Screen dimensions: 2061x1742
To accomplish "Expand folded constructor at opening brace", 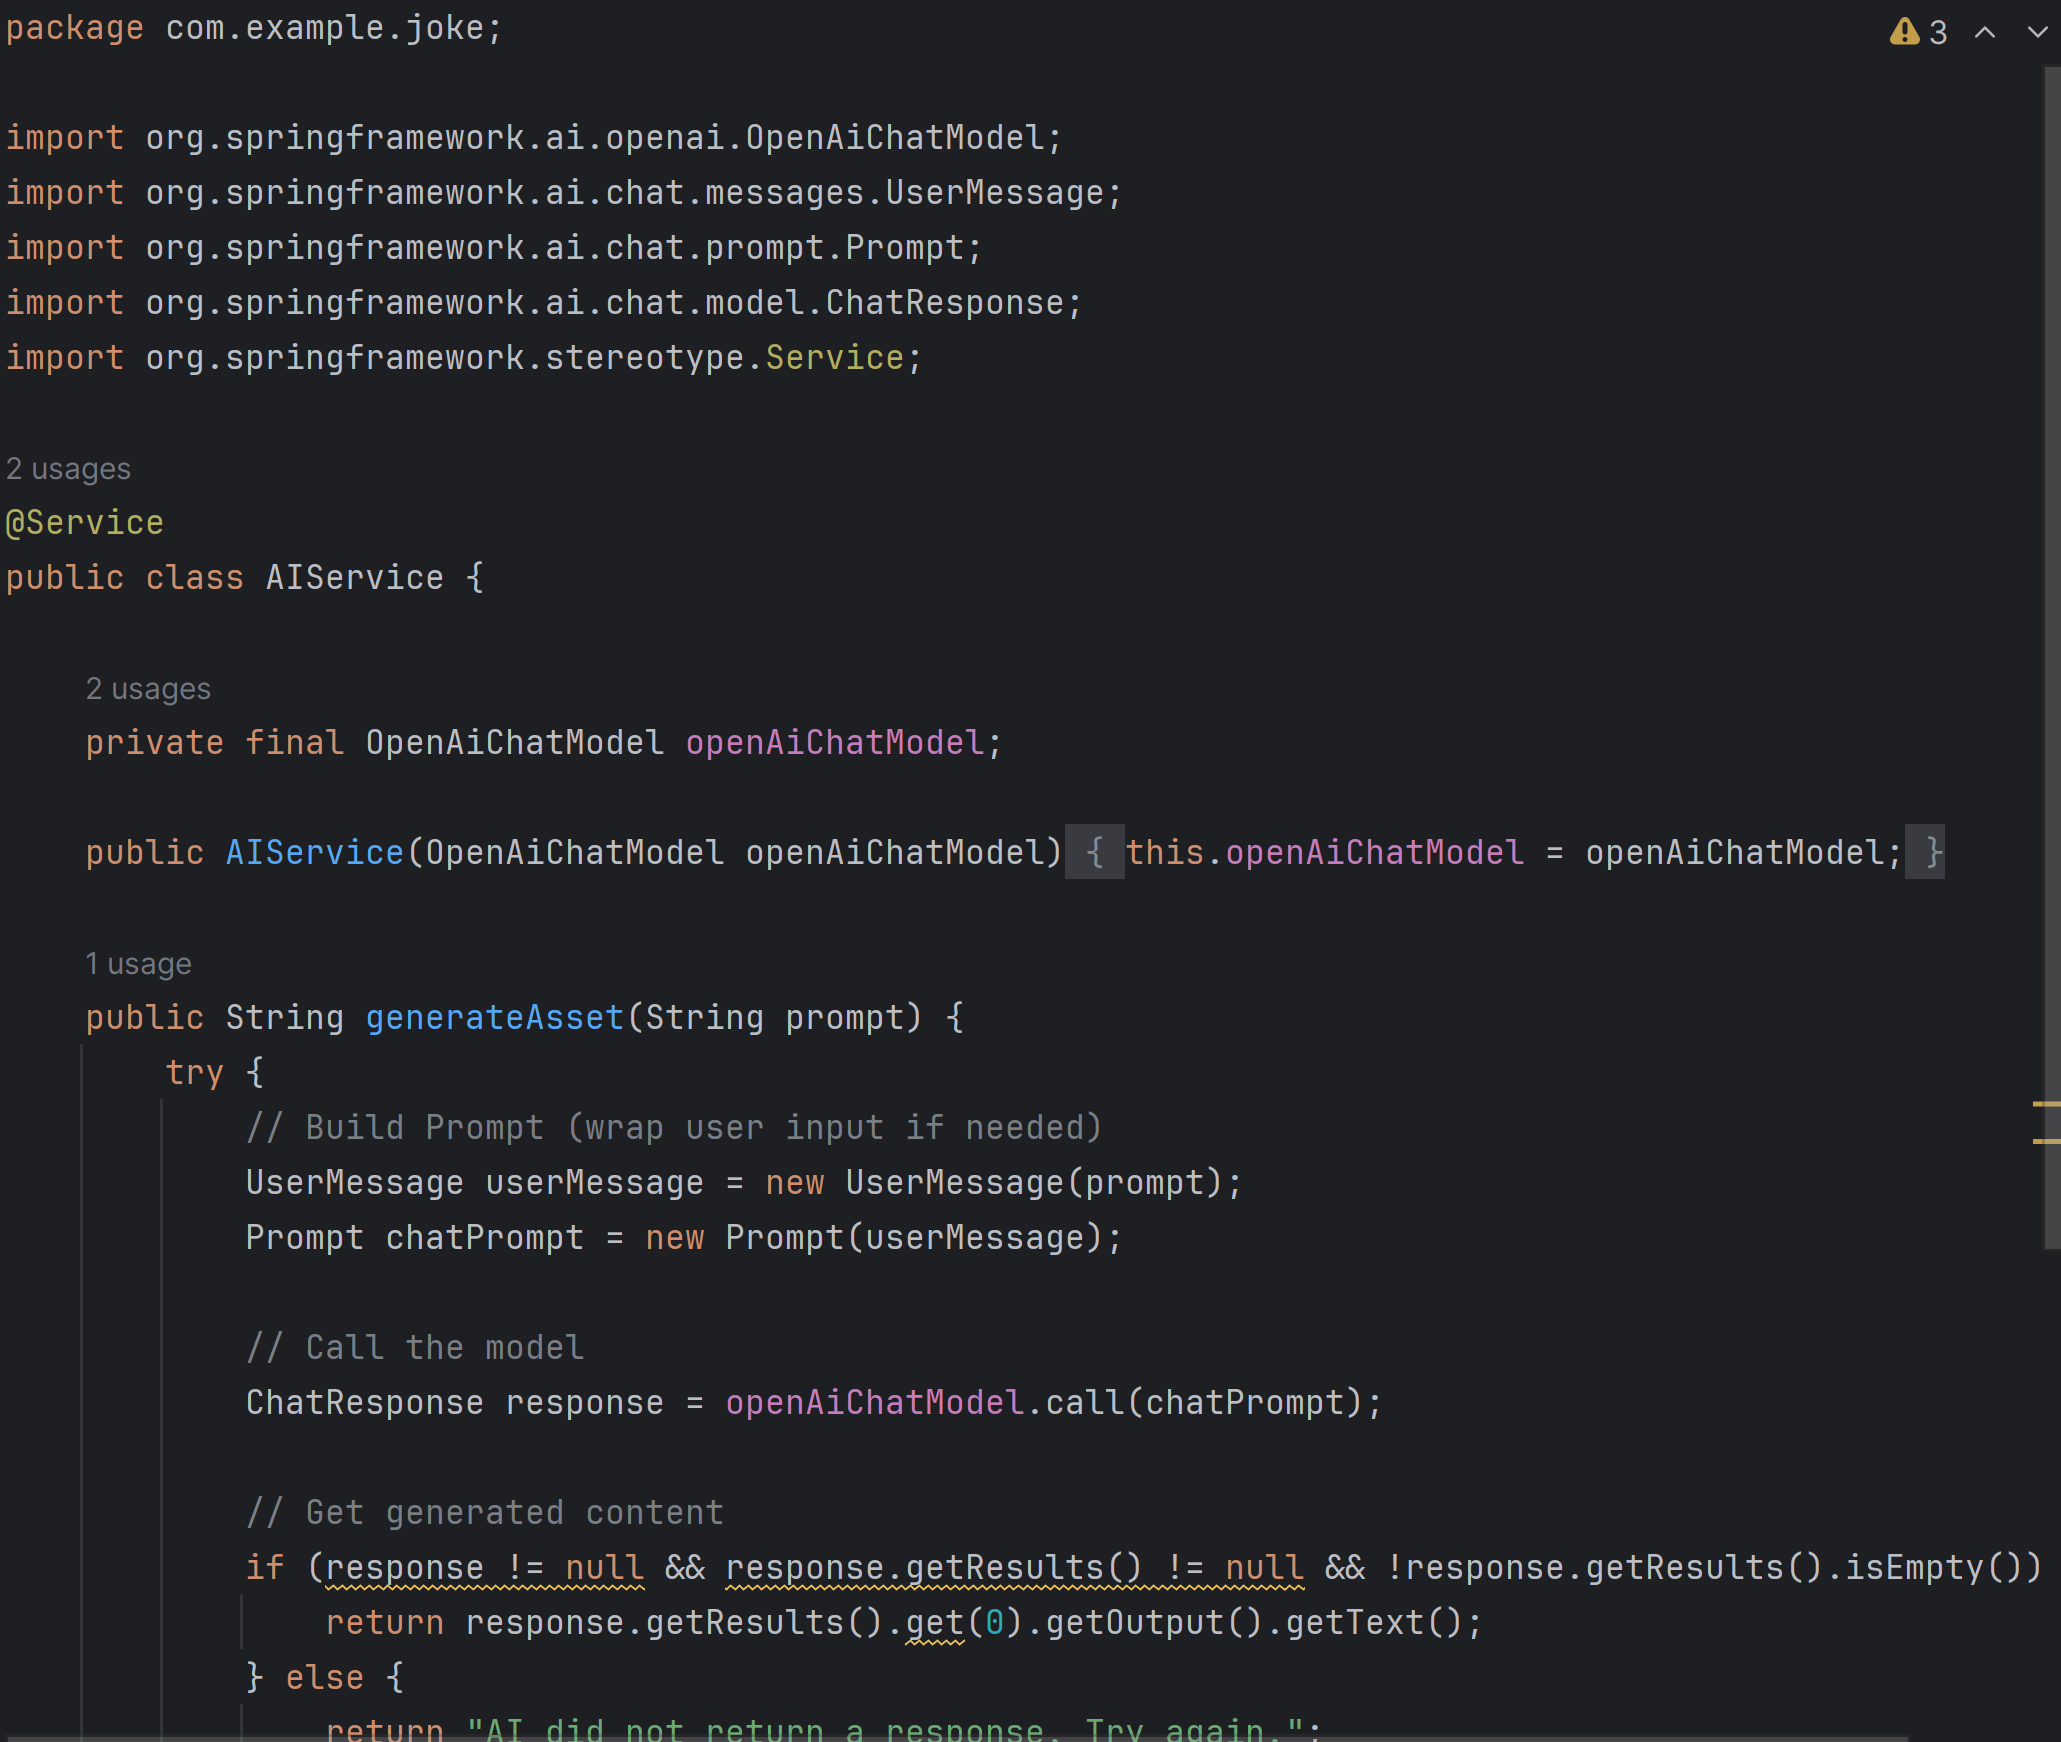I will point(1094,852).
